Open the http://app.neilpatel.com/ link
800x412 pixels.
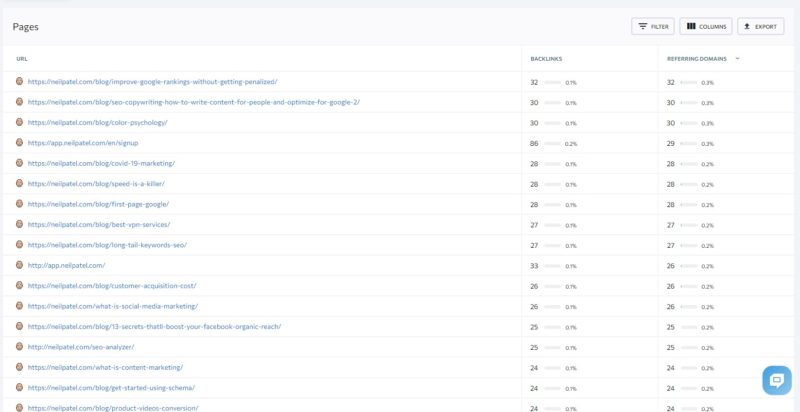pyautogui.click(x=66, y=265)
